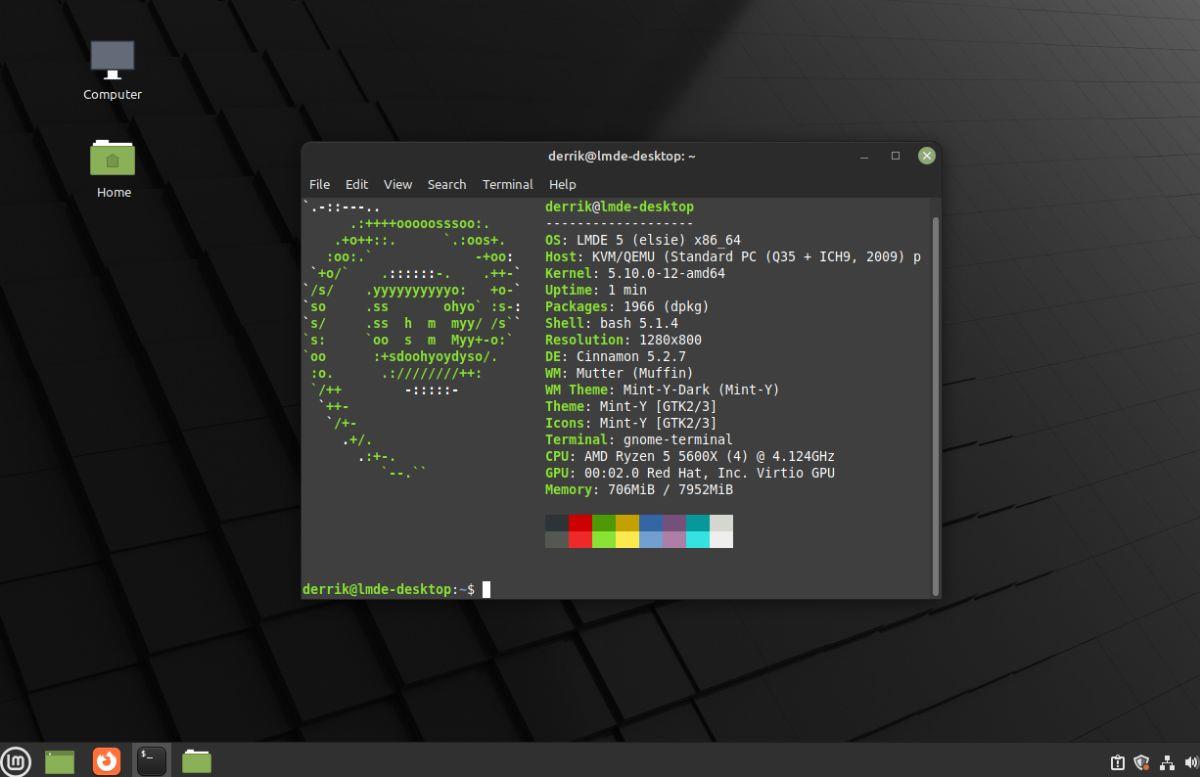Click the green swatch in the neofetch palette

604,521
